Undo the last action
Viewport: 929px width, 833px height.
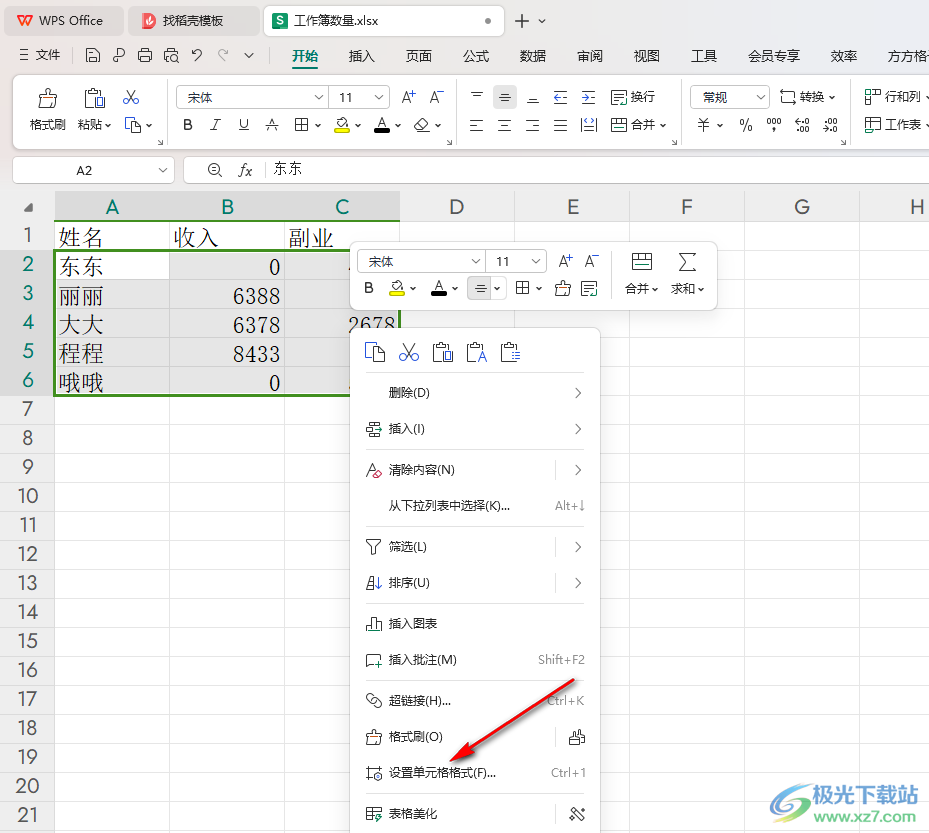[197, 56]
